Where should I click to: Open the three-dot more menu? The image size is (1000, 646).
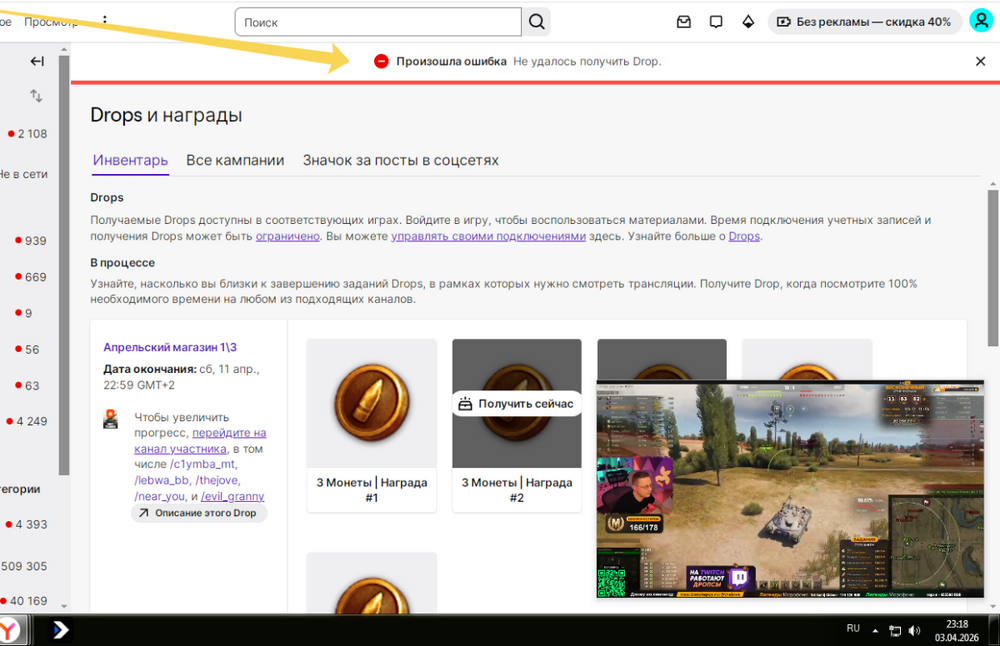105,20
